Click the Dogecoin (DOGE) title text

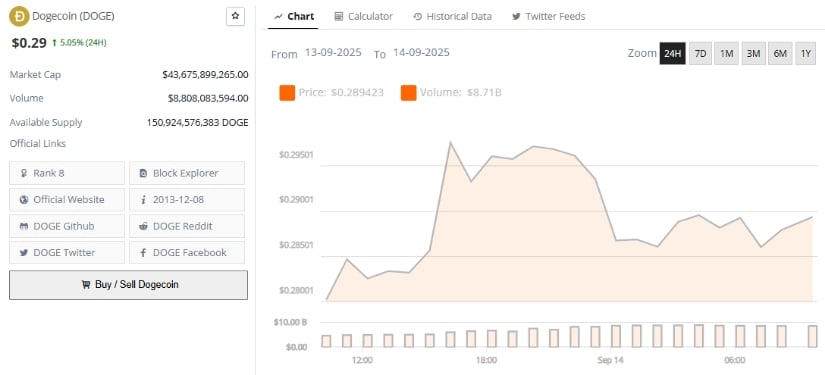73,16
